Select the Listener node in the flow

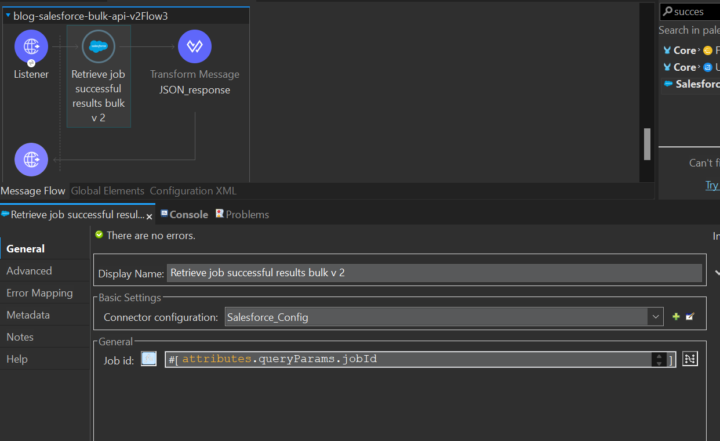[x=31, y=47]
